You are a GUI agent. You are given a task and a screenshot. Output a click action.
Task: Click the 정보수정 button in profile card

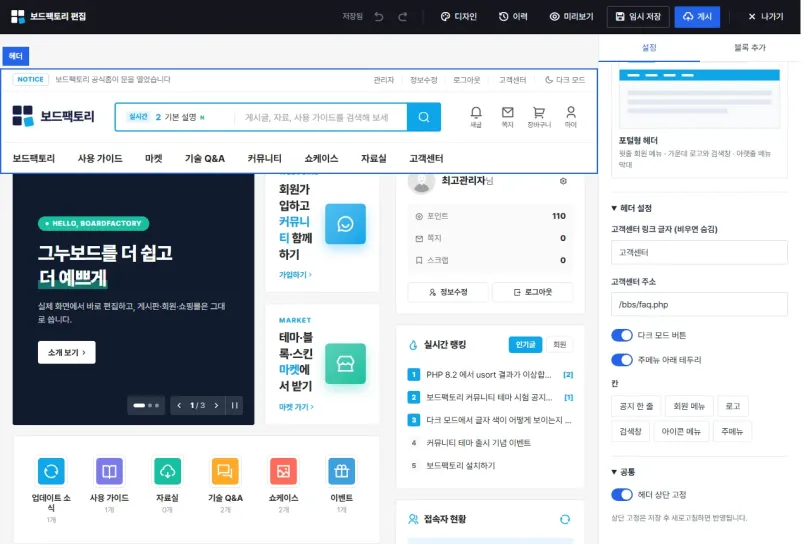click(x=448, y=292)
